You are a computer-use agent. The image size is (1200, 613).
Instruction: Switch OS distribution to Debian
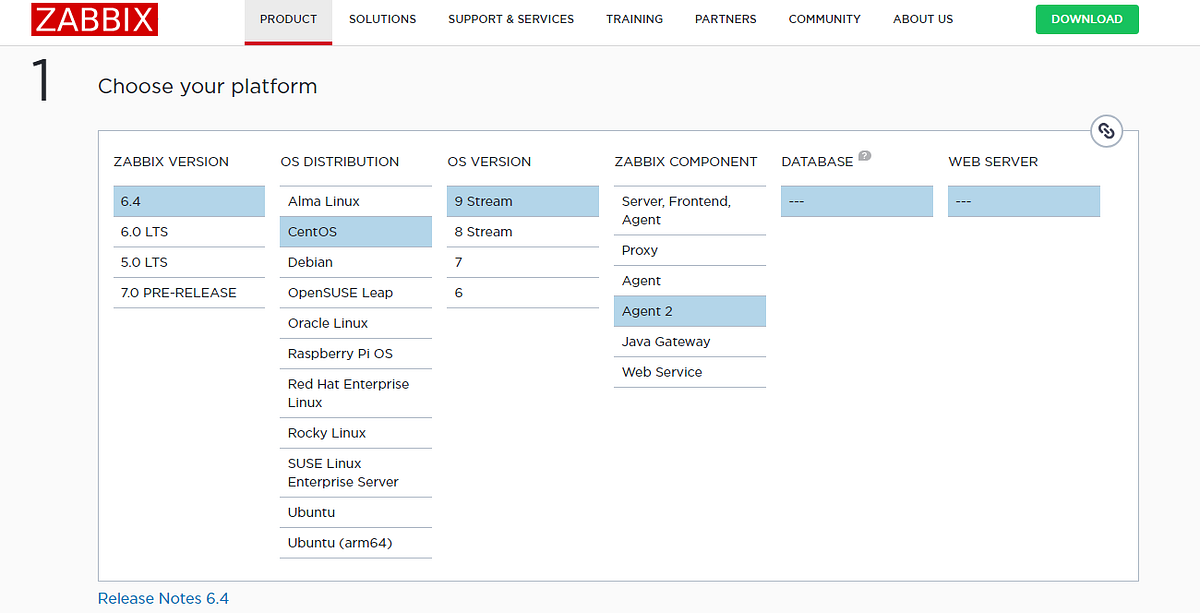pos(310,262)
